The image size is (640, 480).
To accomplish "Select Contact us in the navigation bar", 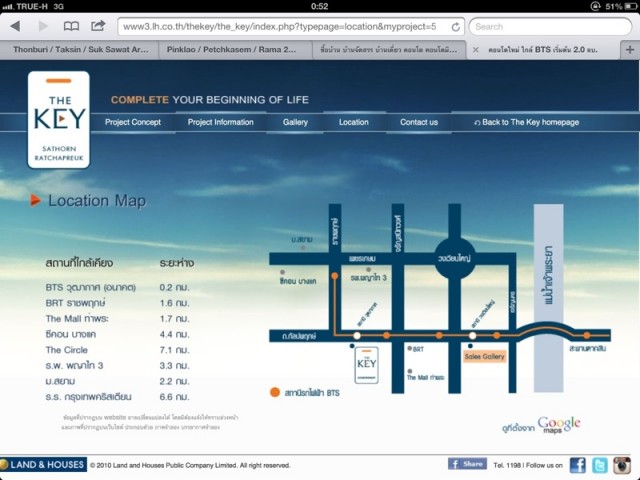I will tap(419, 122).
